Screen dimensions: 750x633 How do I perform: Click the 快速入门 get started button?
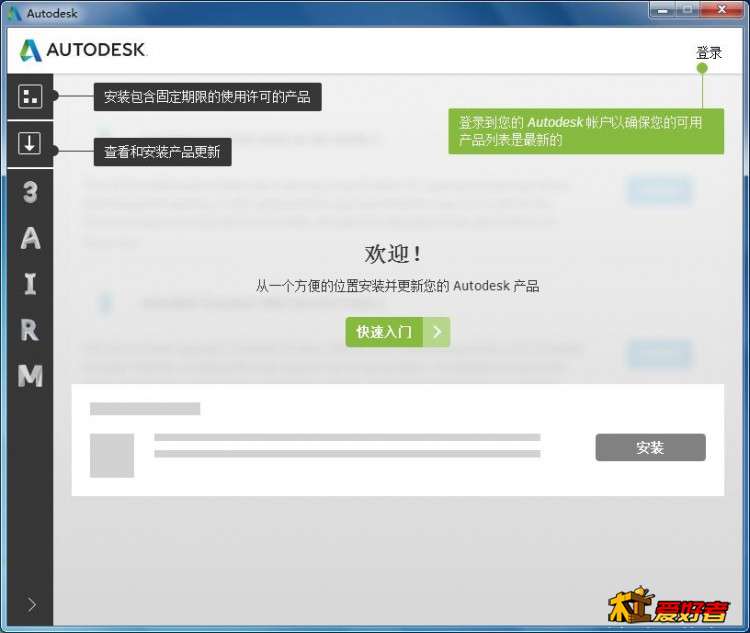397,332
